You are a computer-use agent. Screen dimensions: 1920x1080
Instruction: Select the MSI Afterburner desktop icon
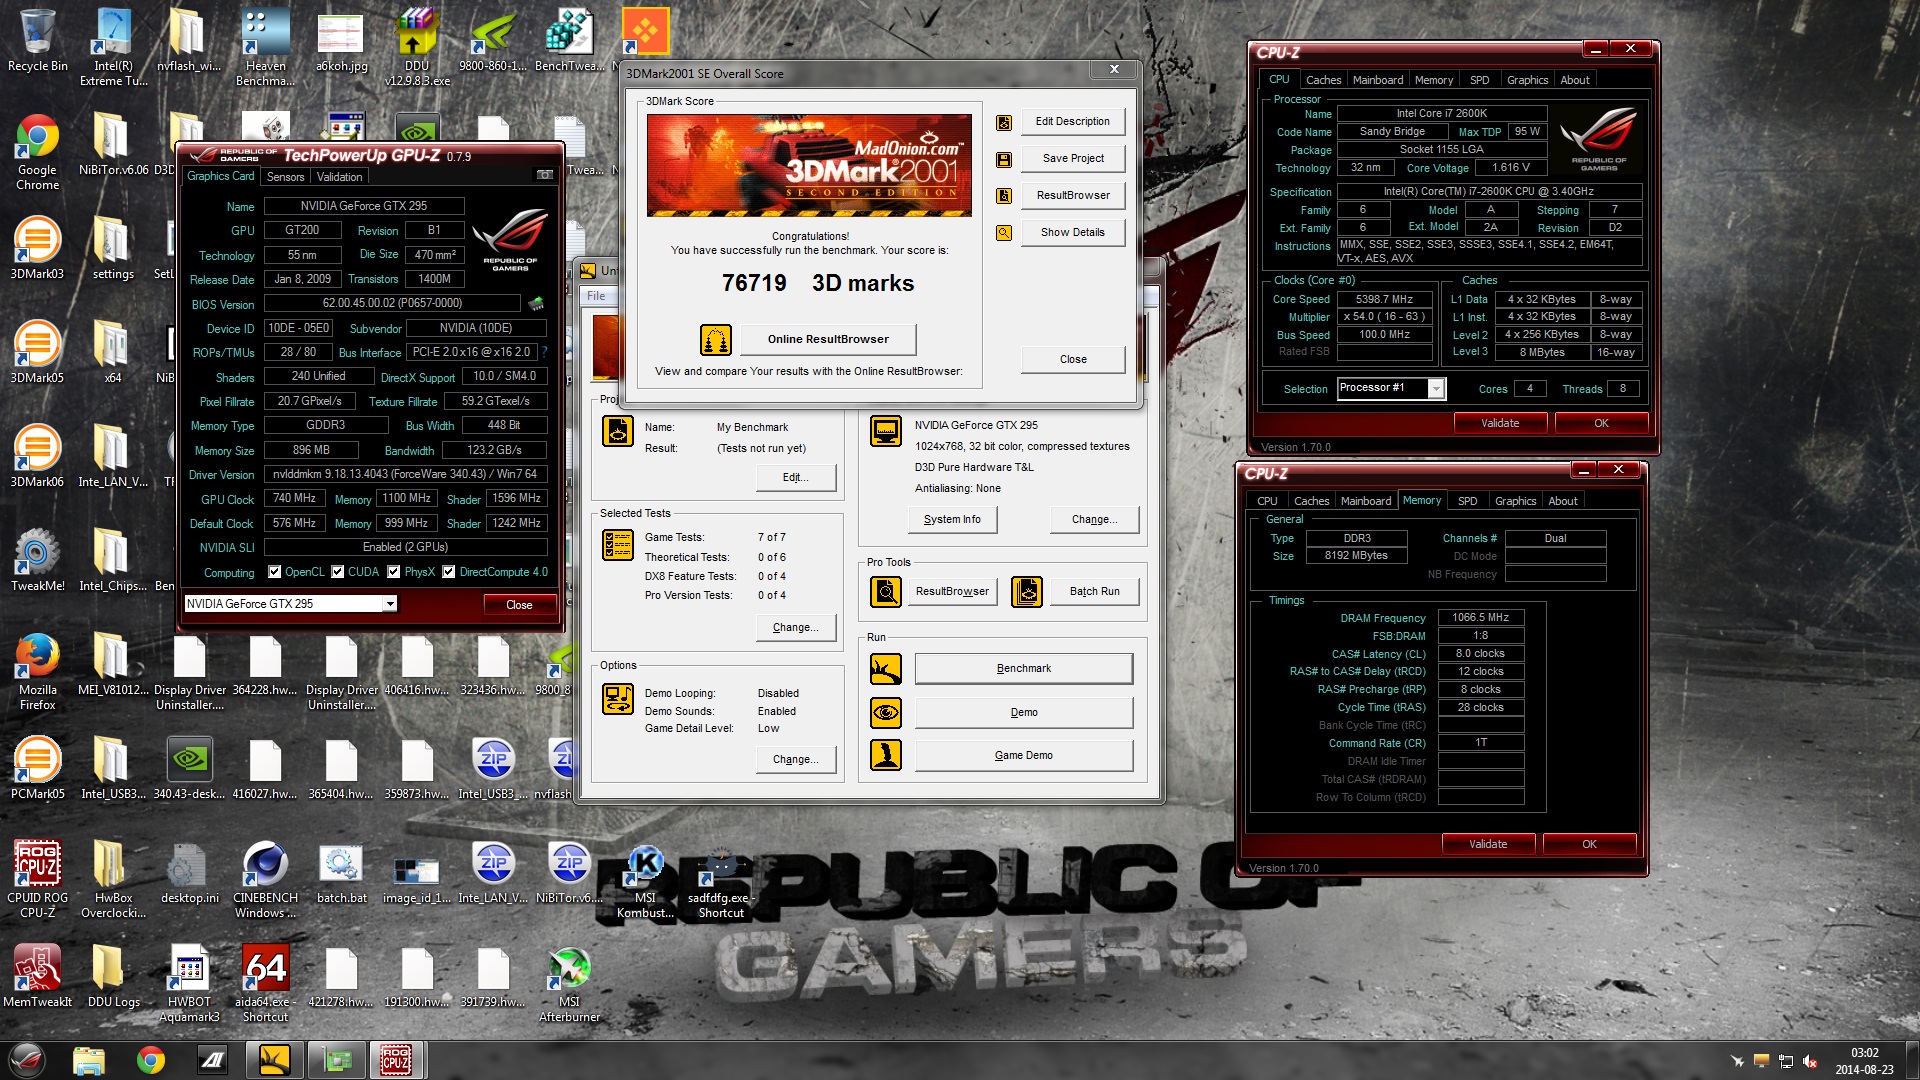click(570, 985)
